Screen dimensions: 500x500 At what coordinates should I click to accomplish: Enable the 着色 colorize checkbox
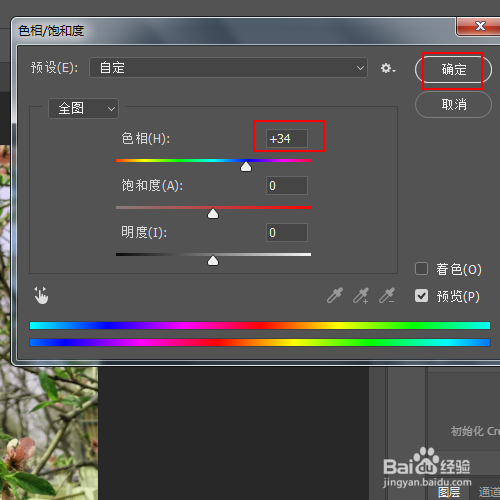421,269
